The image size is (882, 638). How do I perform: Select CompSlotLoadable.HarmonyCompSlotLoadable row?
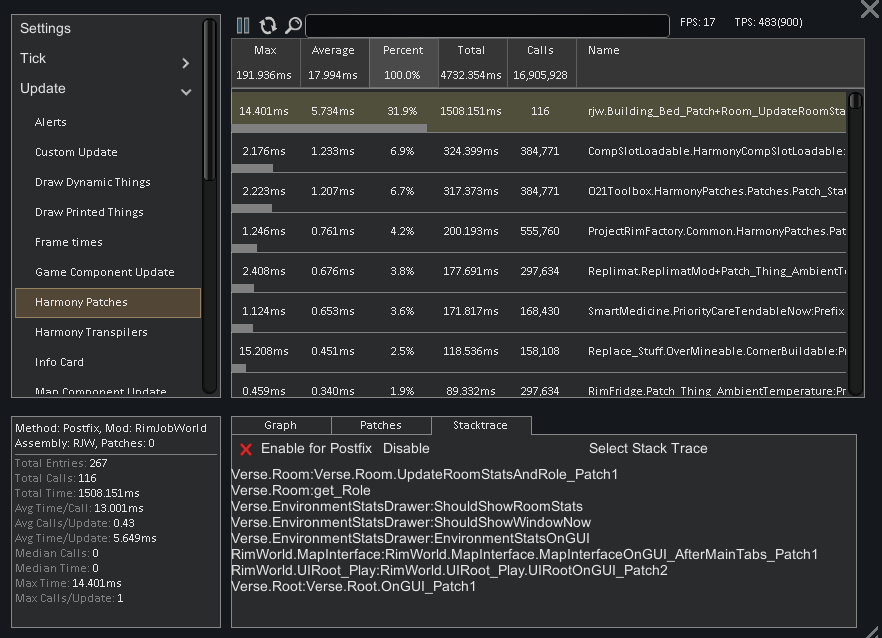538,152
